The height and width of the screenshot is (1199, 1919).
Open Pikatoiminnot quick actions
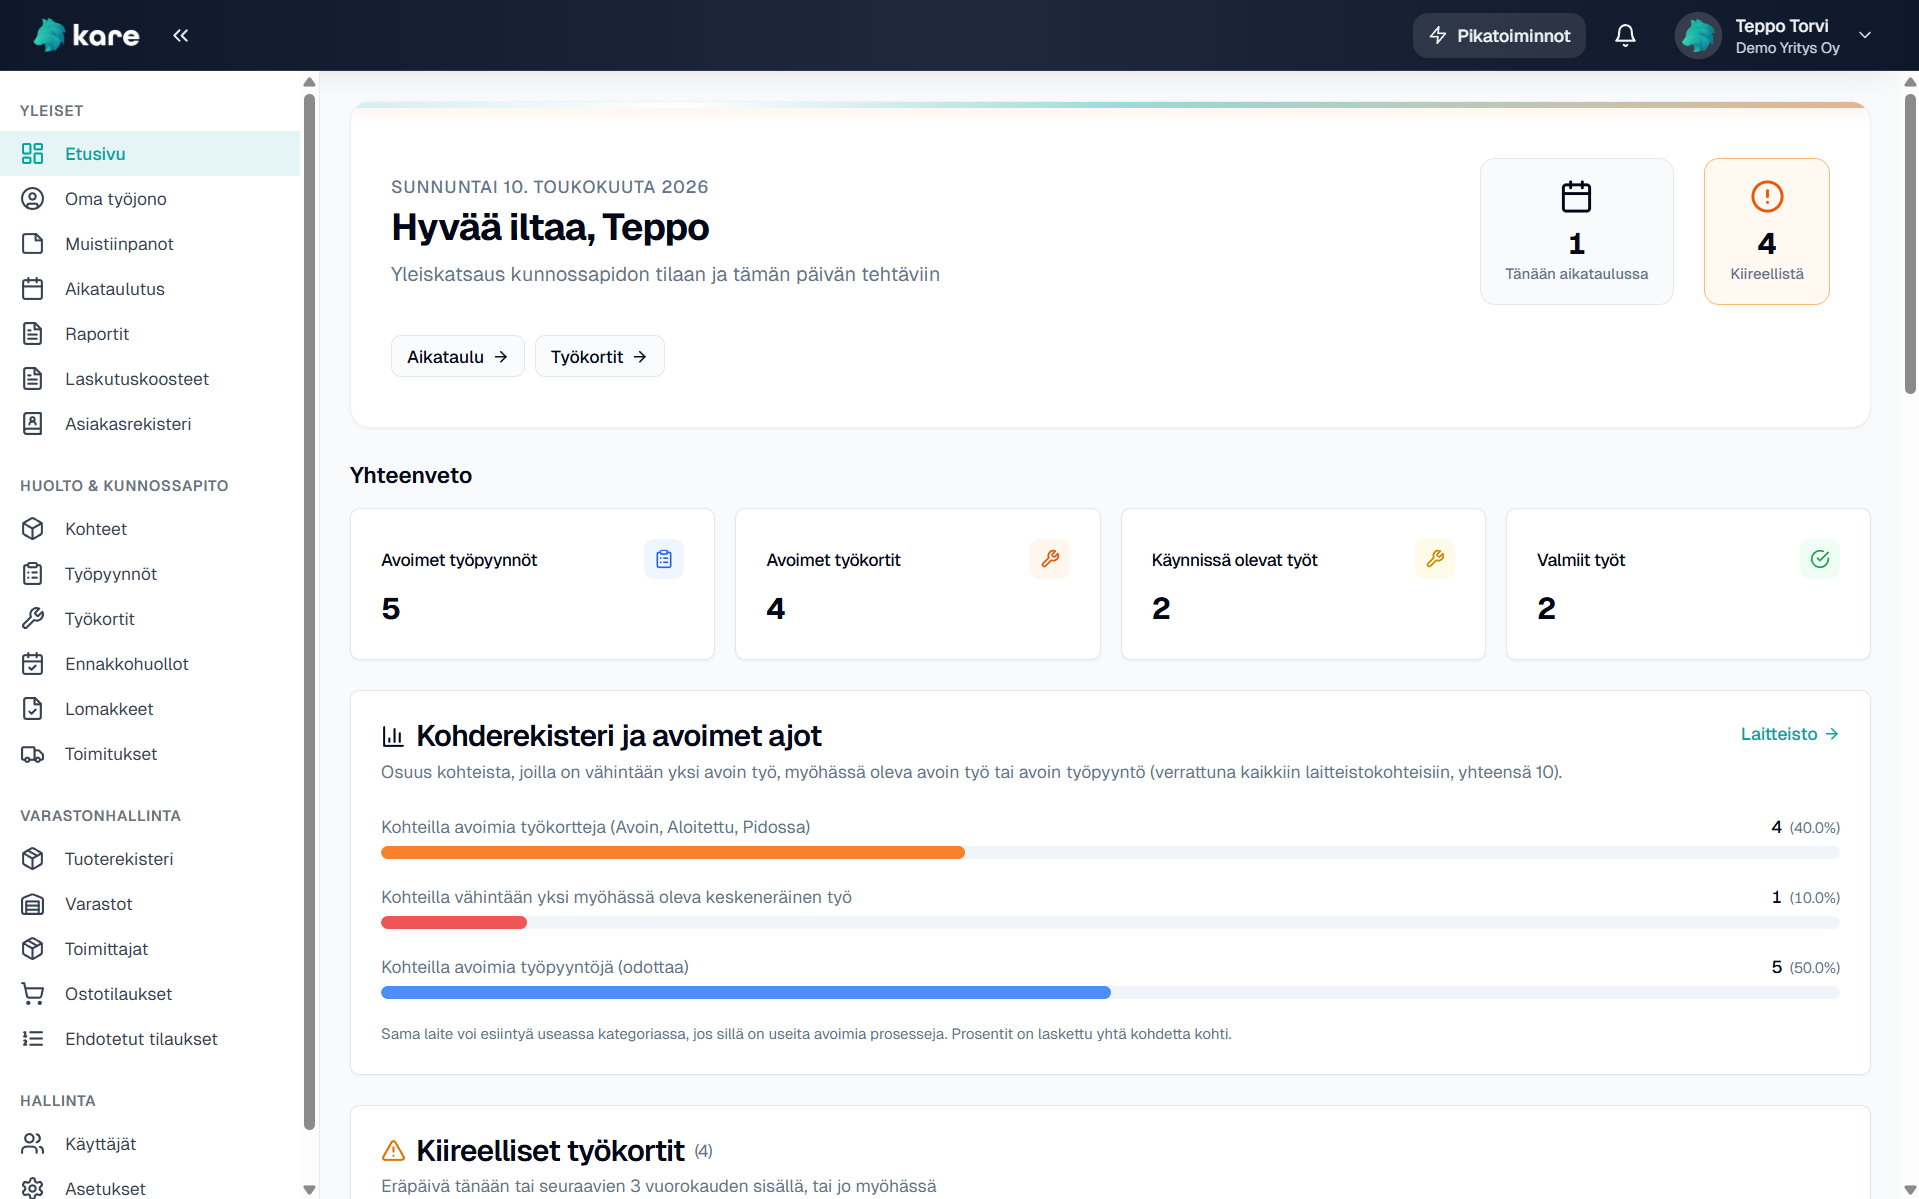coord(1499,36)
